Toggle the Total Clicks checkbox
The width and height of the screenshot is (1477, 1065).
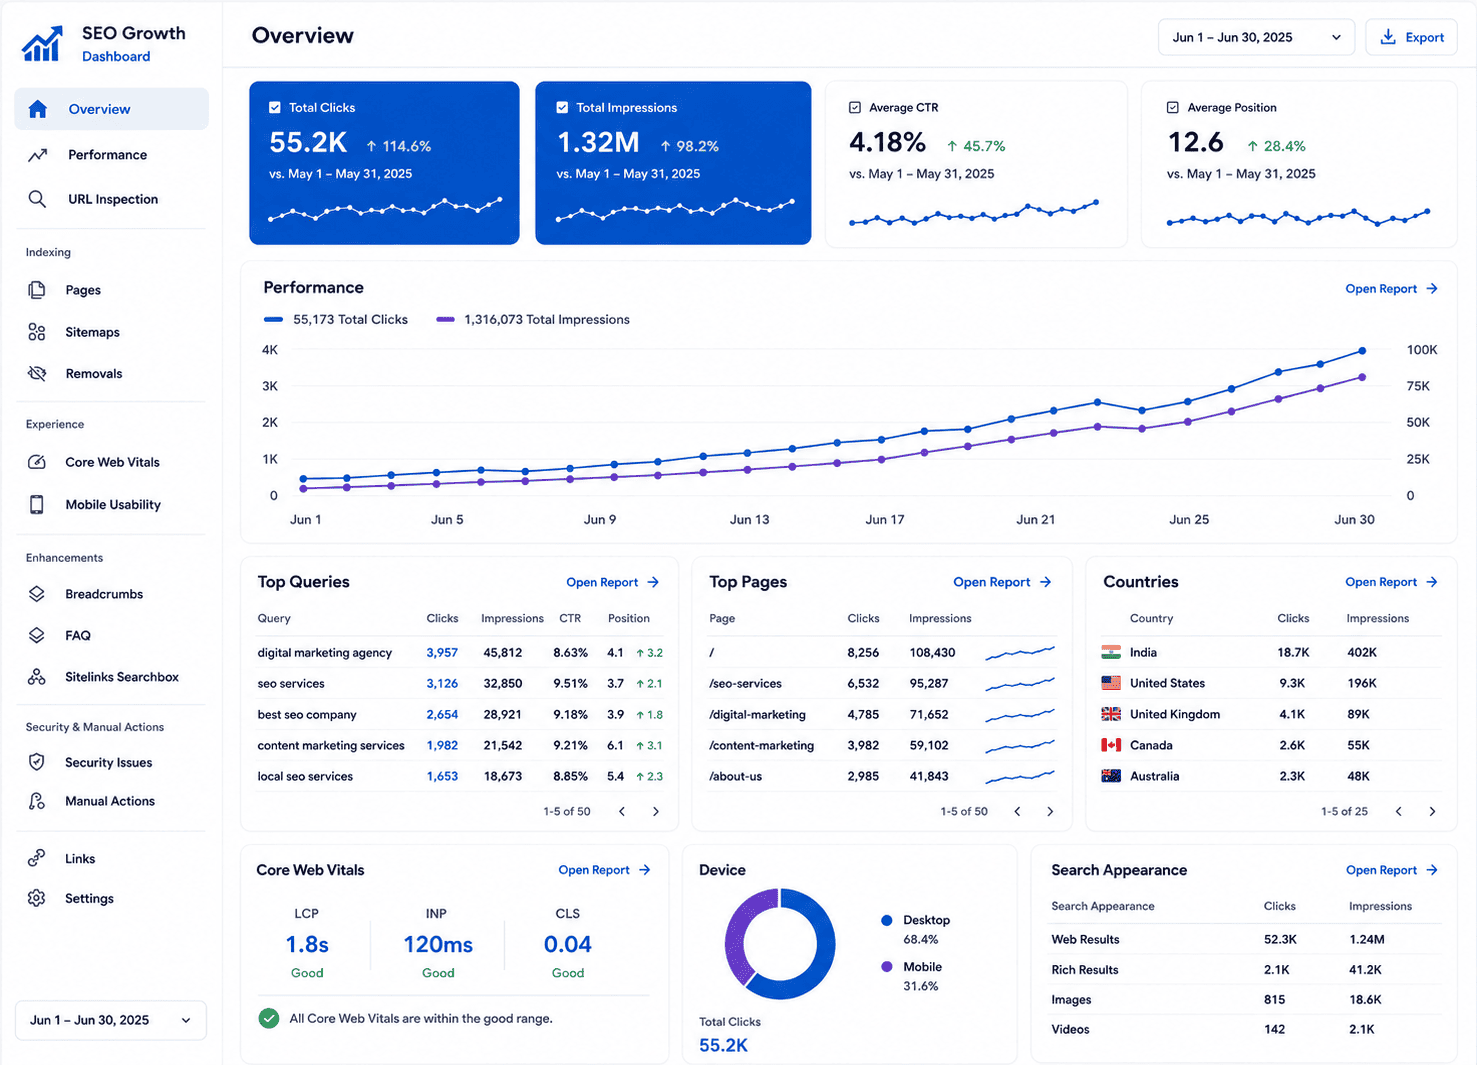point(275,107)
